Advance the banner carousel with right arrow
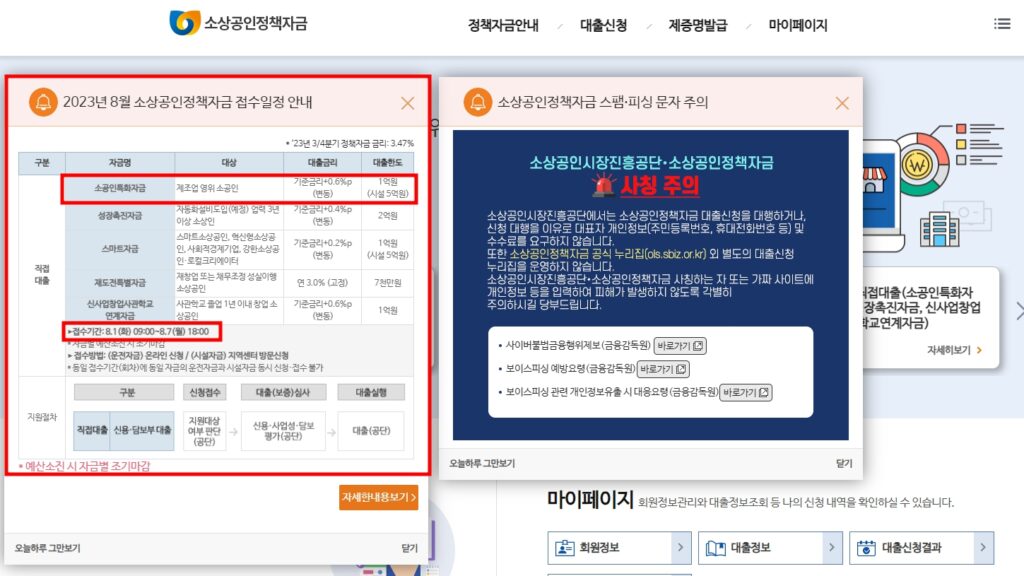 point(1018,311)
